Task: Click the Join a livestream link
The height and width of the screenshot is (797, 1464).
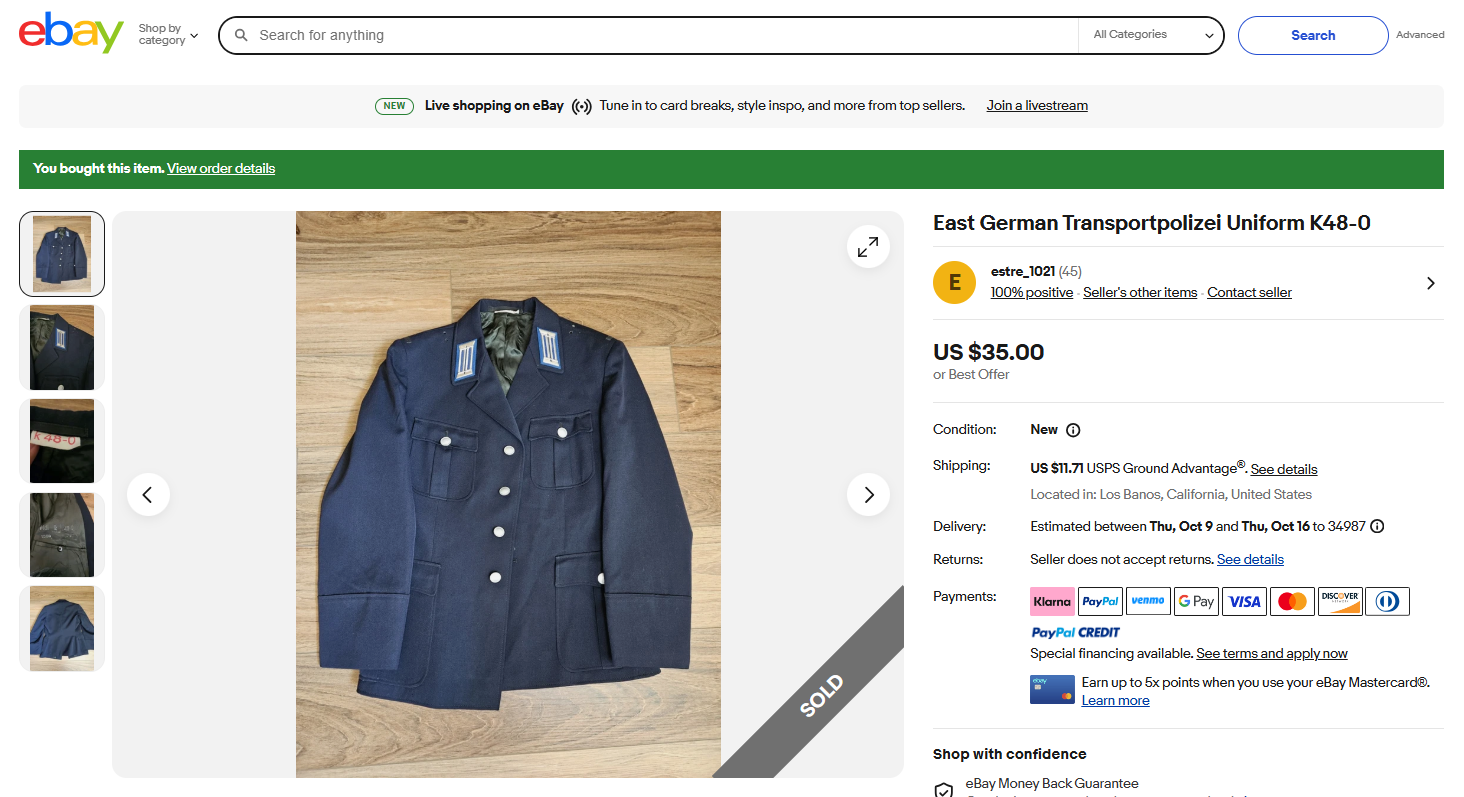Action: point(1037,106)
